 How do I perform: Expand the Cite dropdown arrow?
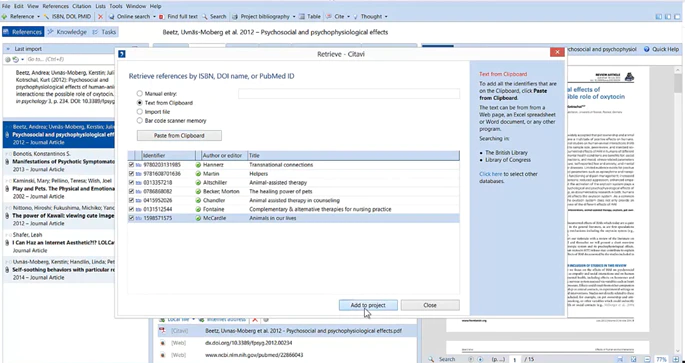(348, 17)
